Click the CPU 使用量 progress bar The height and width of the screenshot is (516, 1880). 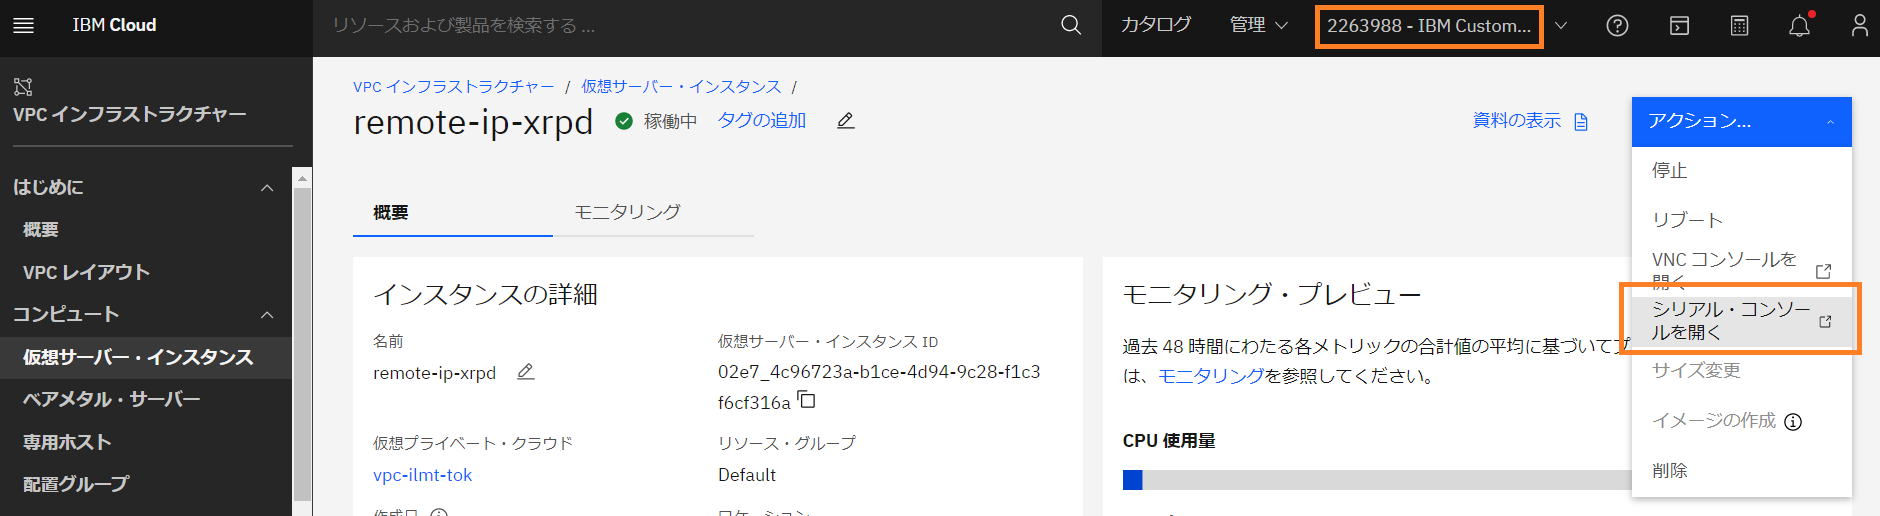coord(1377,480)
